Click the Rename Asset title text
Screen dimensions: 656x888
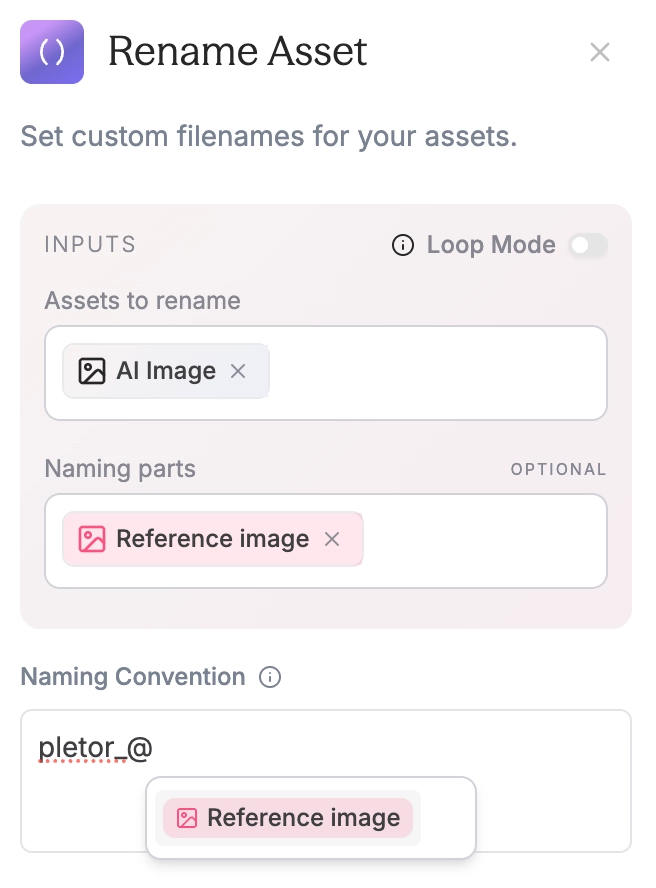tap(238, 52)
